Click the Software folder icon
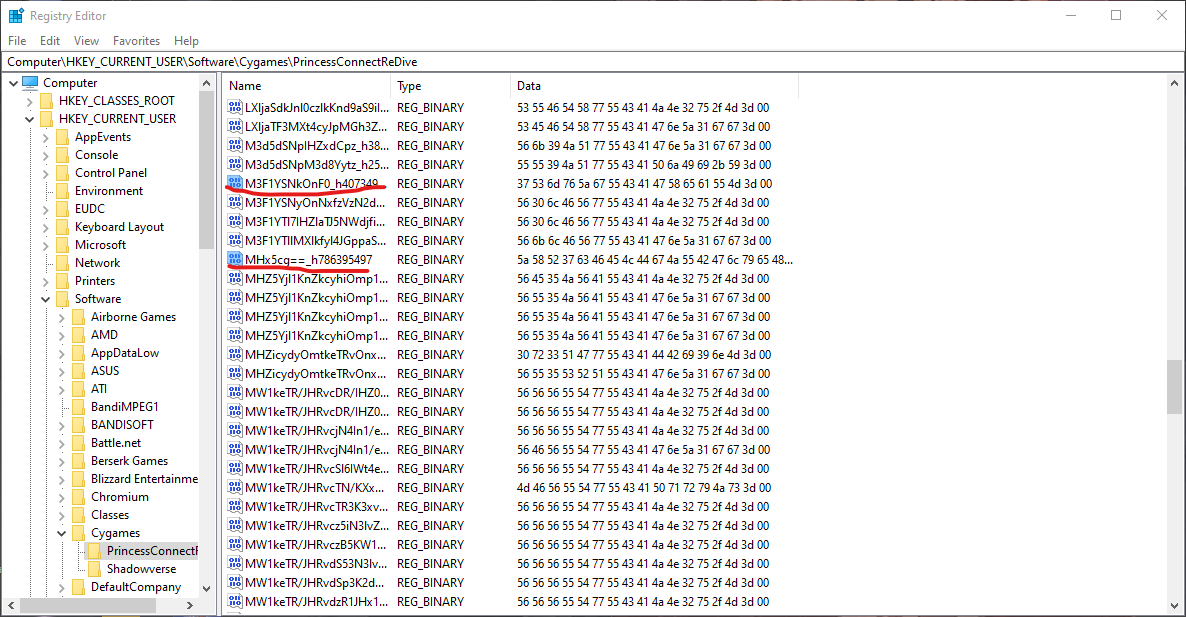 (62, 299)
